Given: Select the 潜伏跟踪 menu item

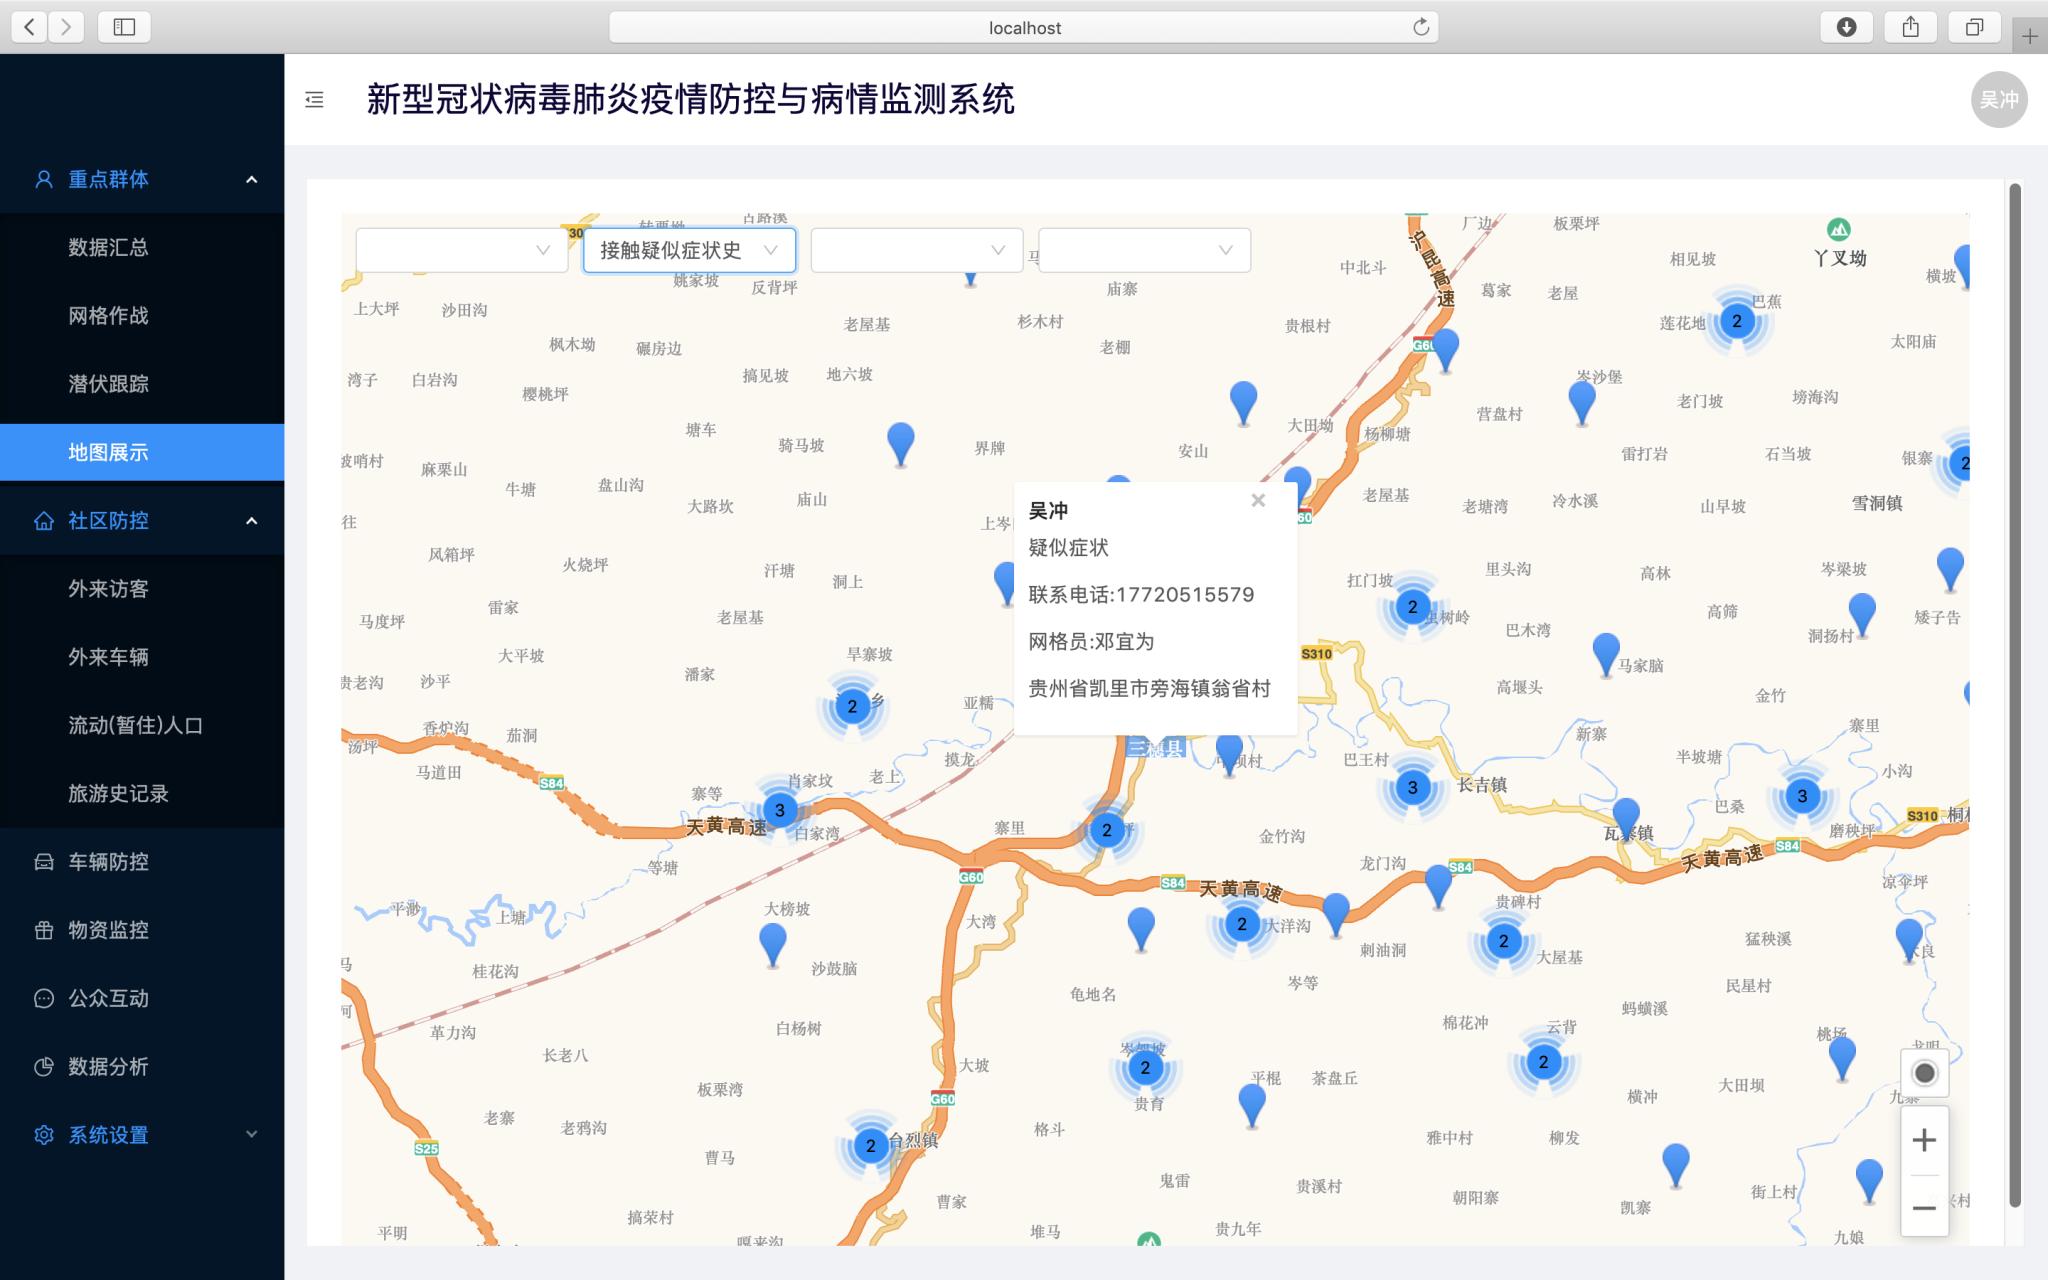Looking at the screenshot, I should 108,384.
